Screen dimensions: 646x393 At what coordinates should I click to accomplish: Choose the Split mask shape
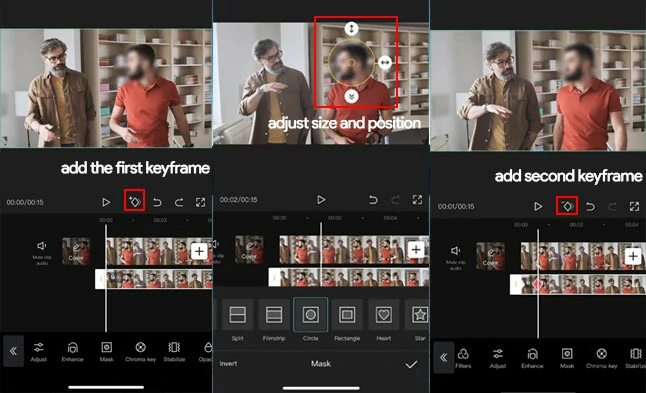pyautogui.click(x=238, y=320)
